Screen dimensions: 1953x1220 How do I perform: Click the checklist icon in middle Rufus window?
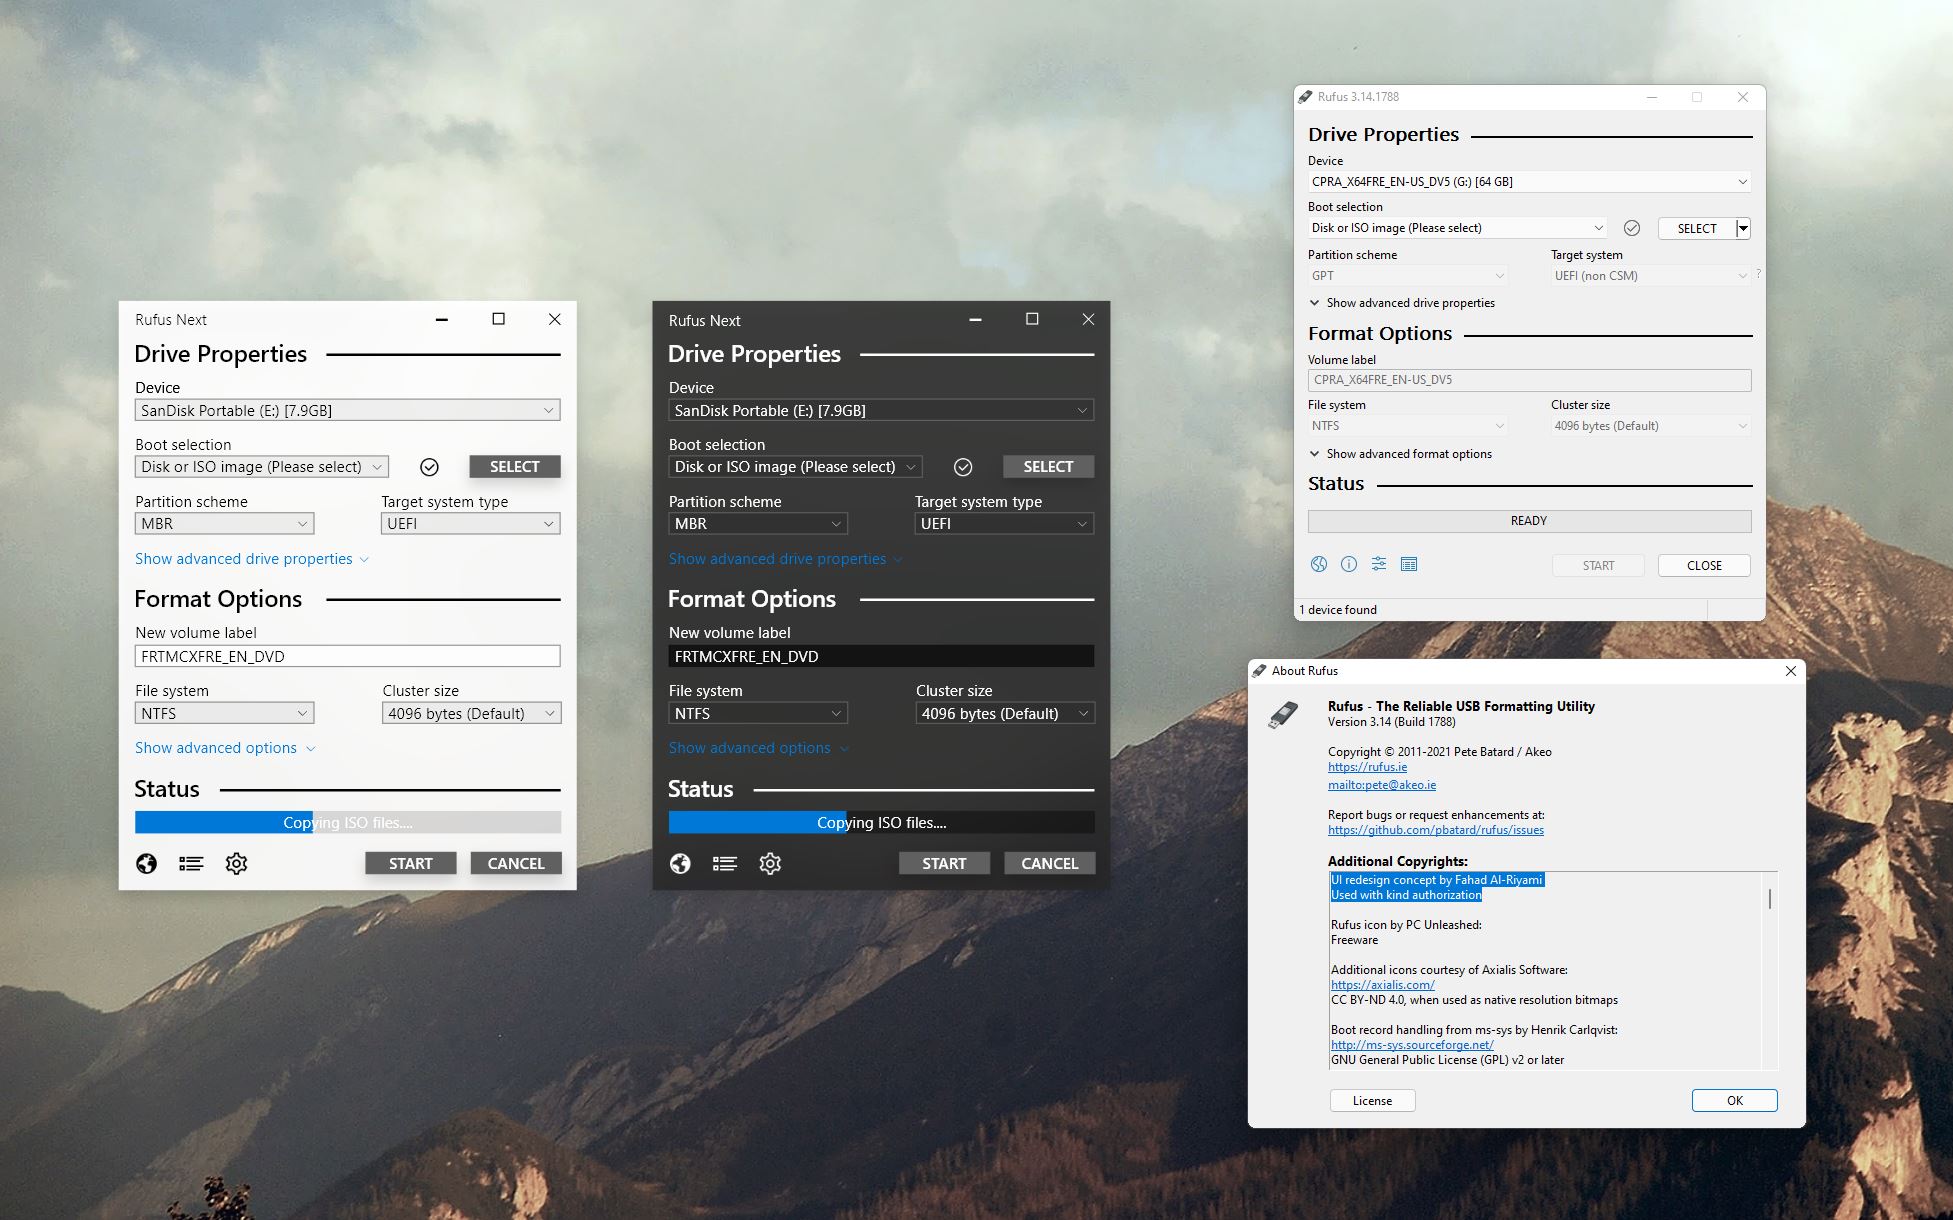tap(725, 863)
